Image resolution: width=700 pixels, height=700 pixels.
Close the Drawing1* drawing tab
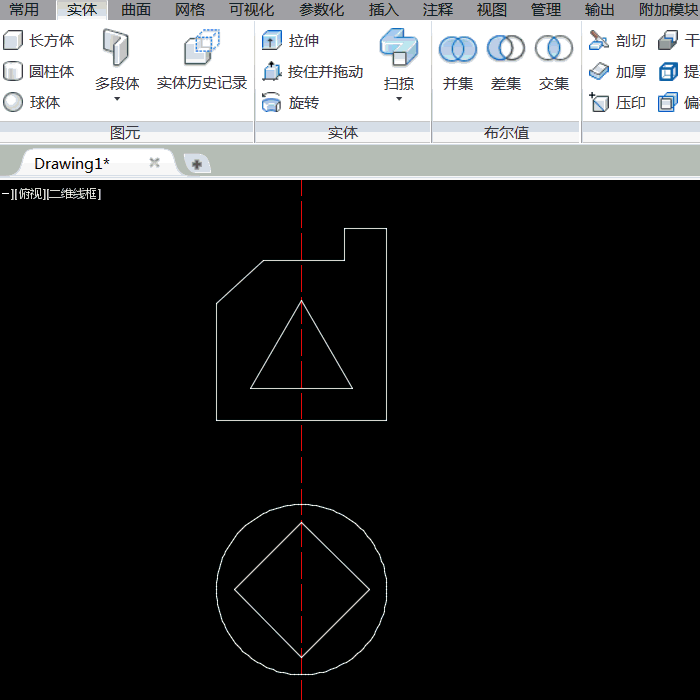tap(154, 162)
